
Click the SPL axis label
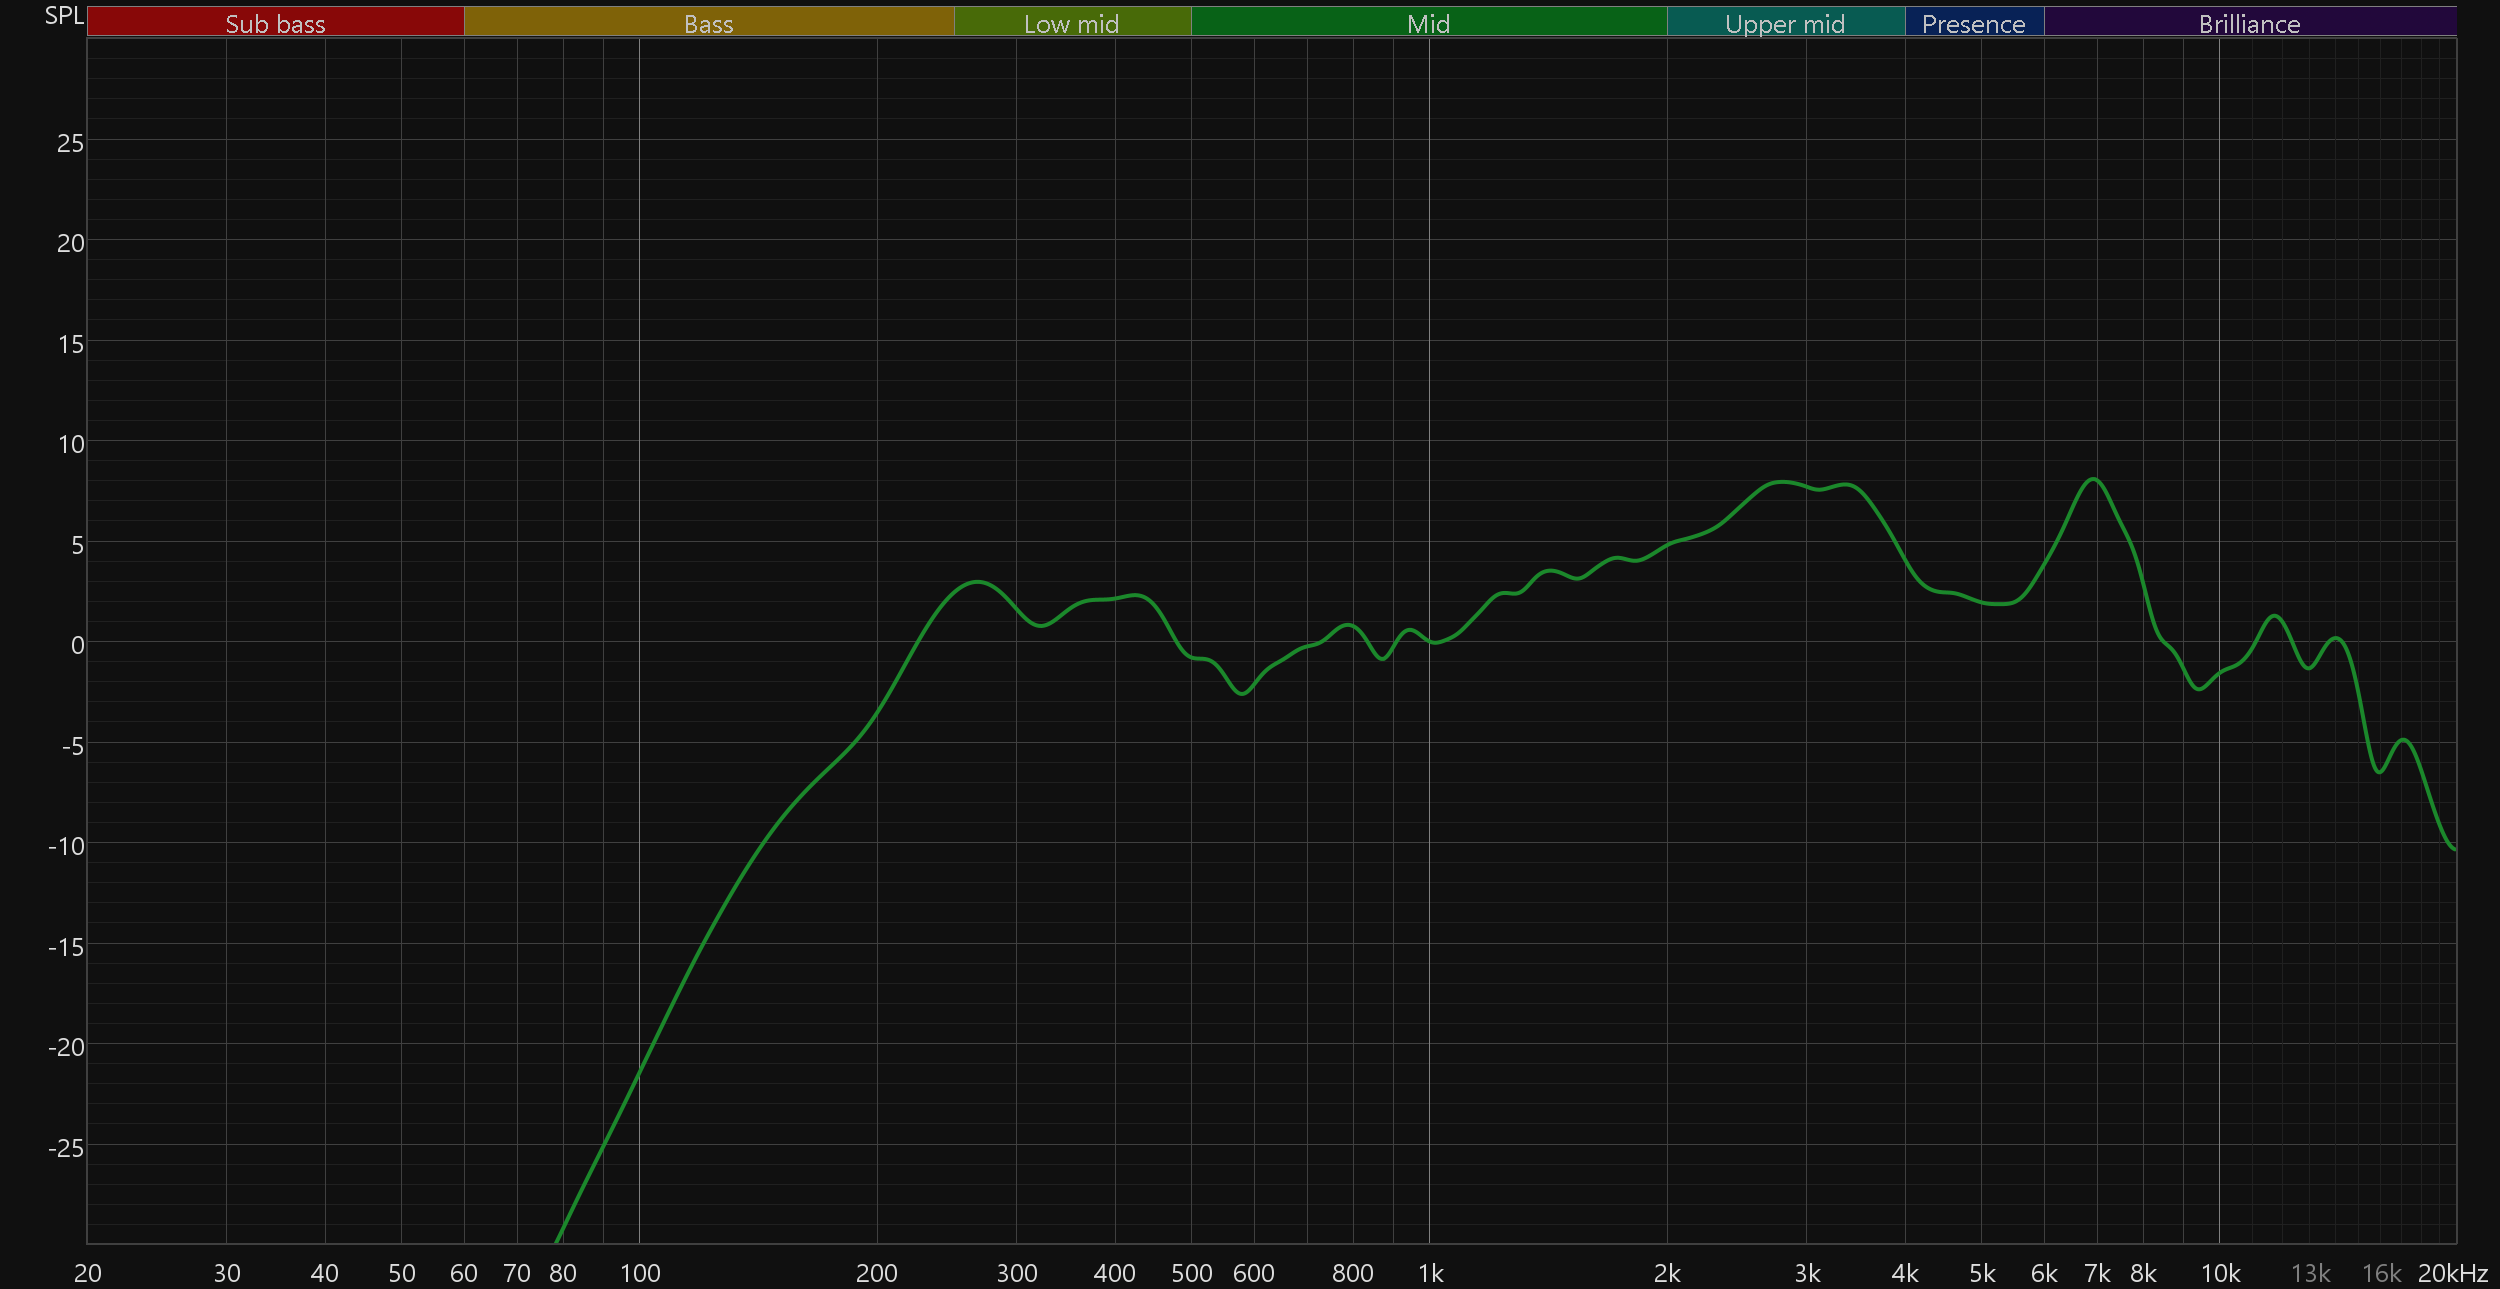pos(64,16)
